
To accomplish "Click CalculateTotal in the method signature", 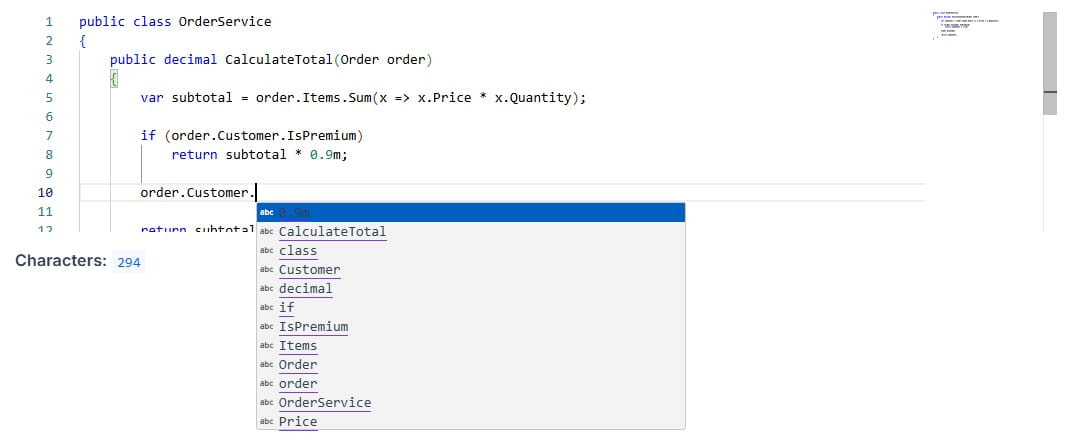I will 279,60.
